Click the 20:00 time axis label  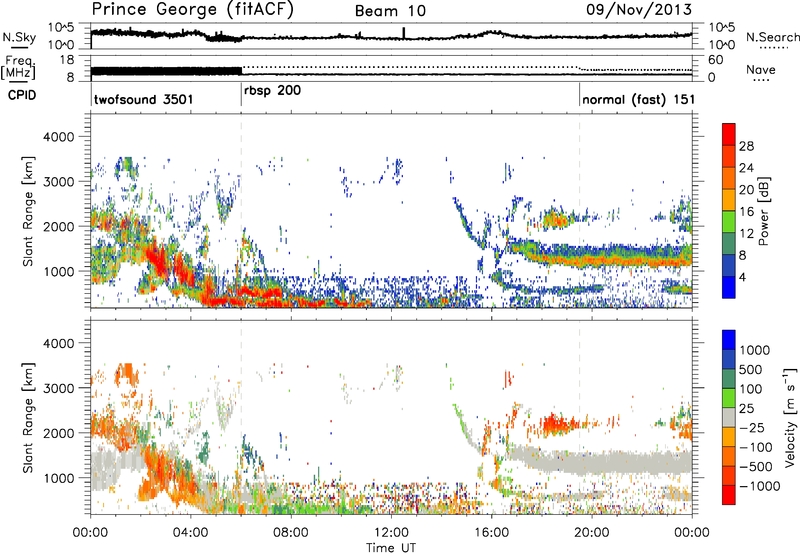(592, 533)
